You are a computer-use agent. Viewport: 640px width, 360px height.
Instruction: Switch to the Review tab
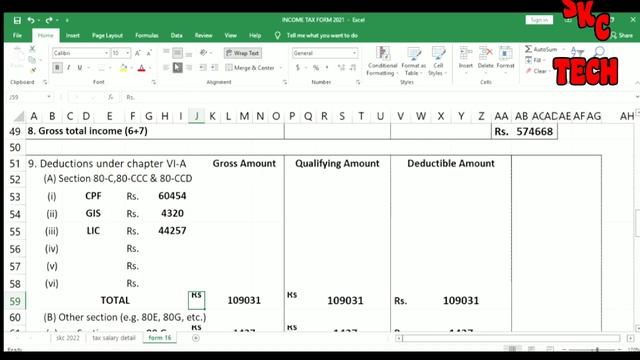point(203,36)
